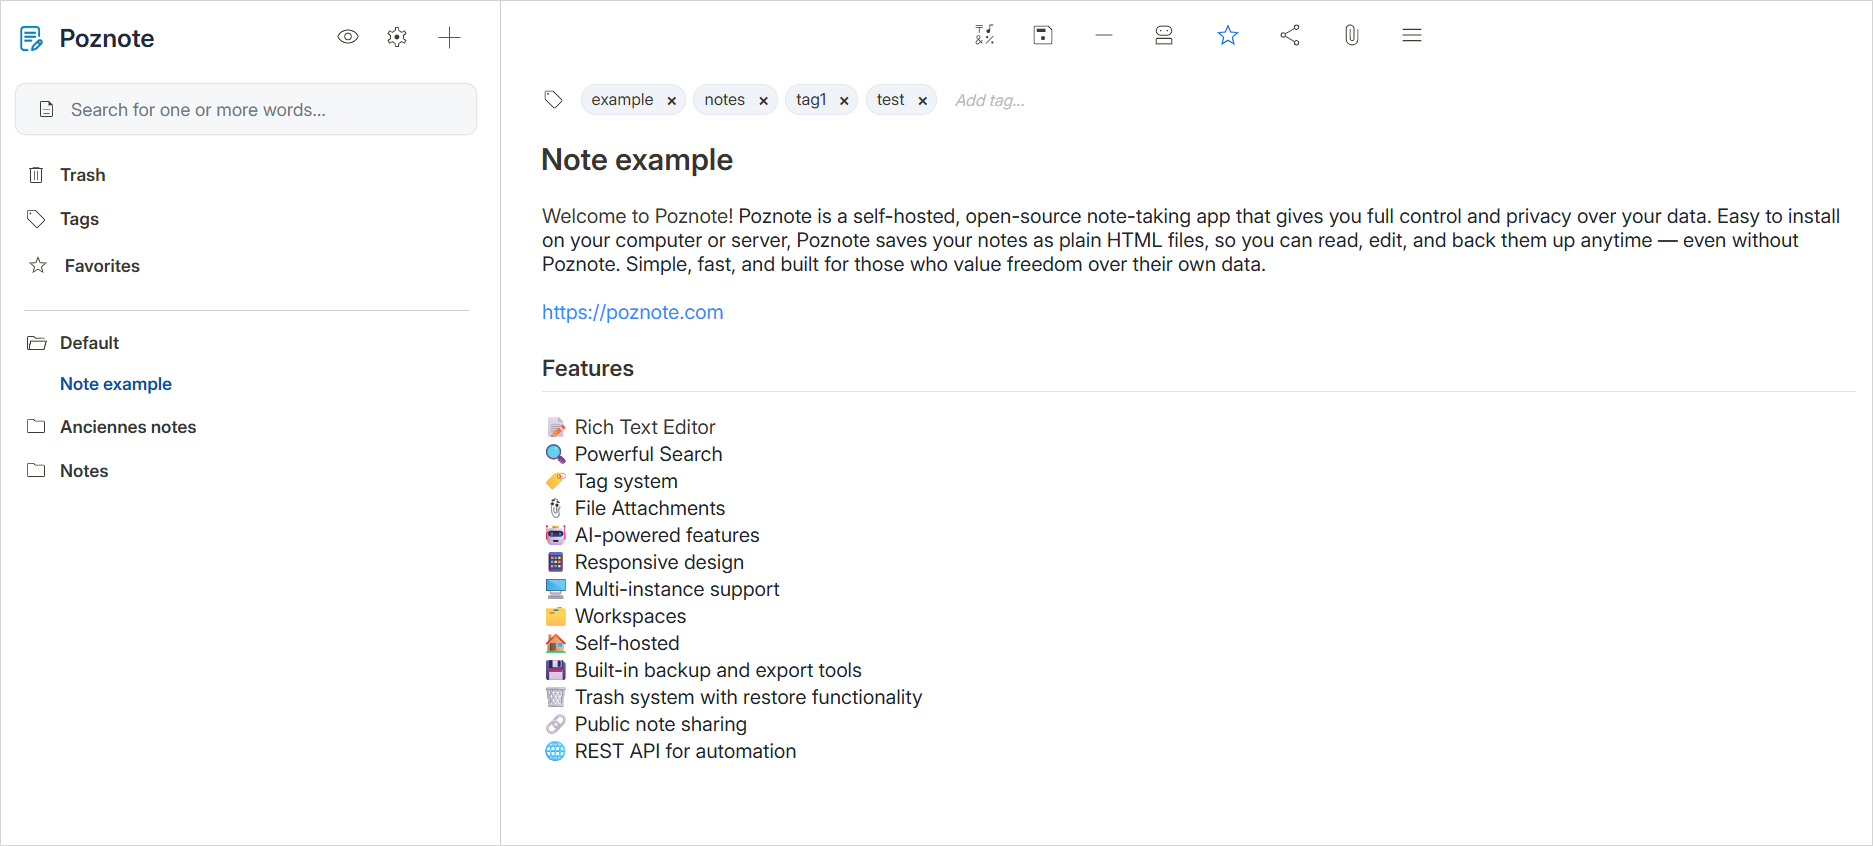Image resolution: width=1873 pixels, height=846 pixels.
Task: Insert separator using the horizontal line icon
Action: (1103, 36)
